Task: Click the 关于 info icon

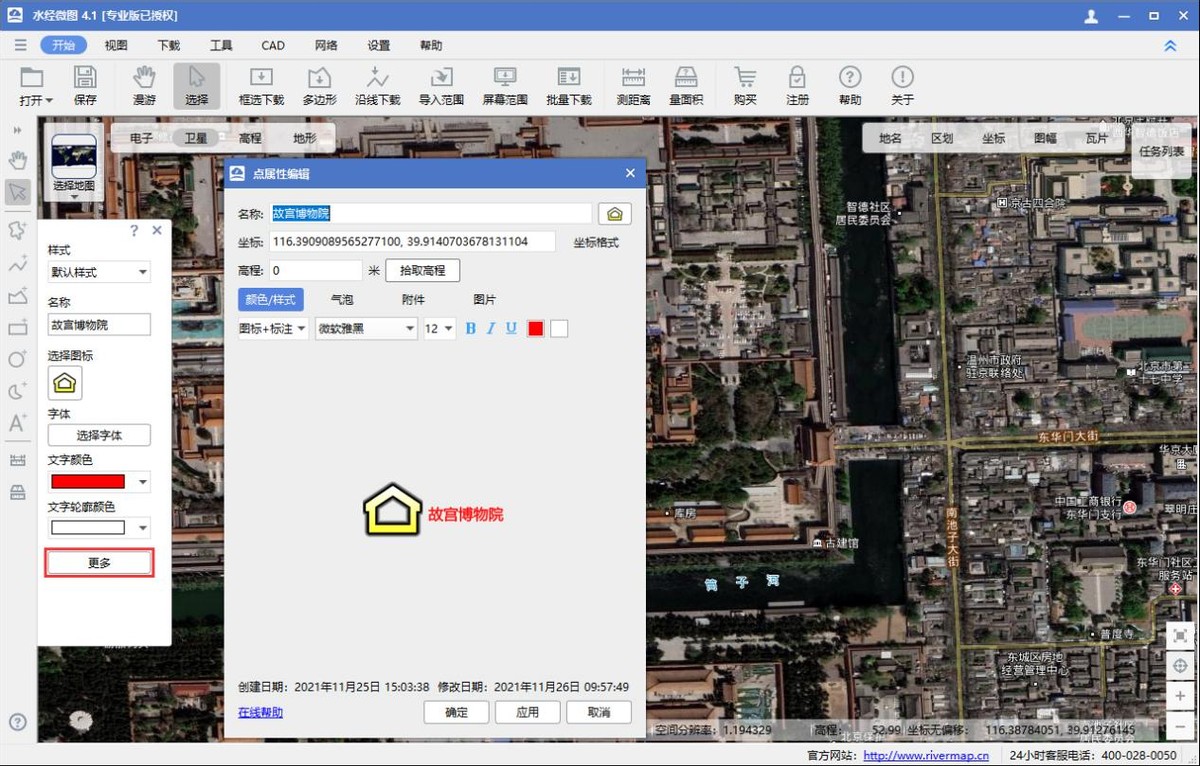Action: [902, 77]
